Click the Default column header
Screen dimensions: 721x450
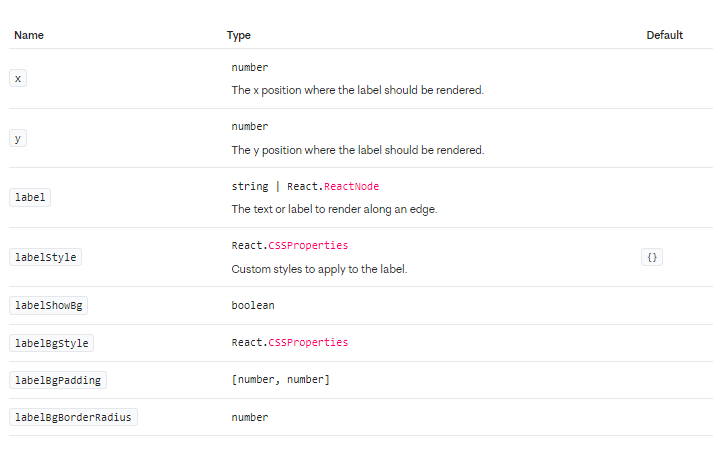click(x=664, y=35)
